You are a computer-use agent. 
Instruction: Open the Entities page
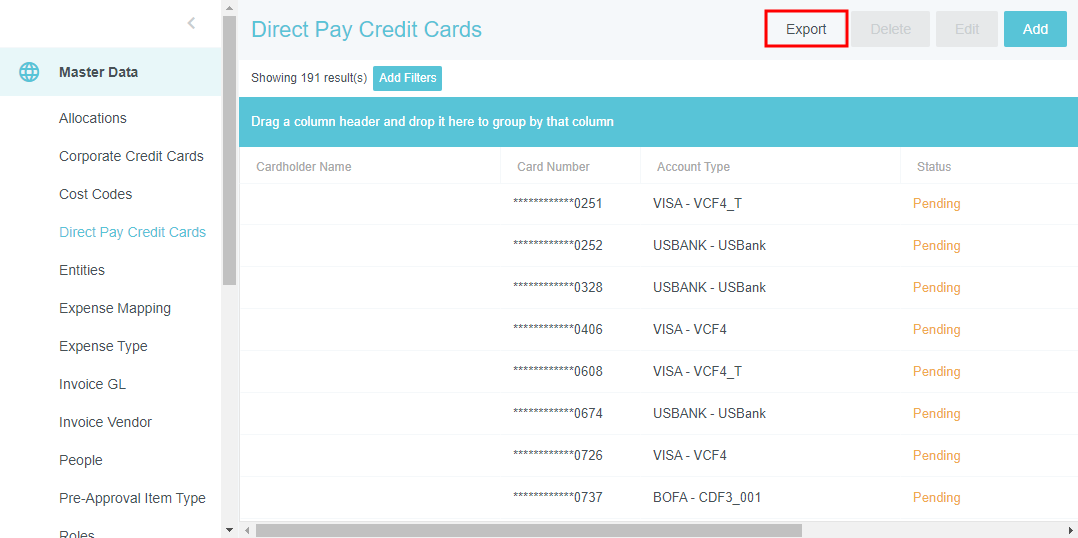coord(82,270)
